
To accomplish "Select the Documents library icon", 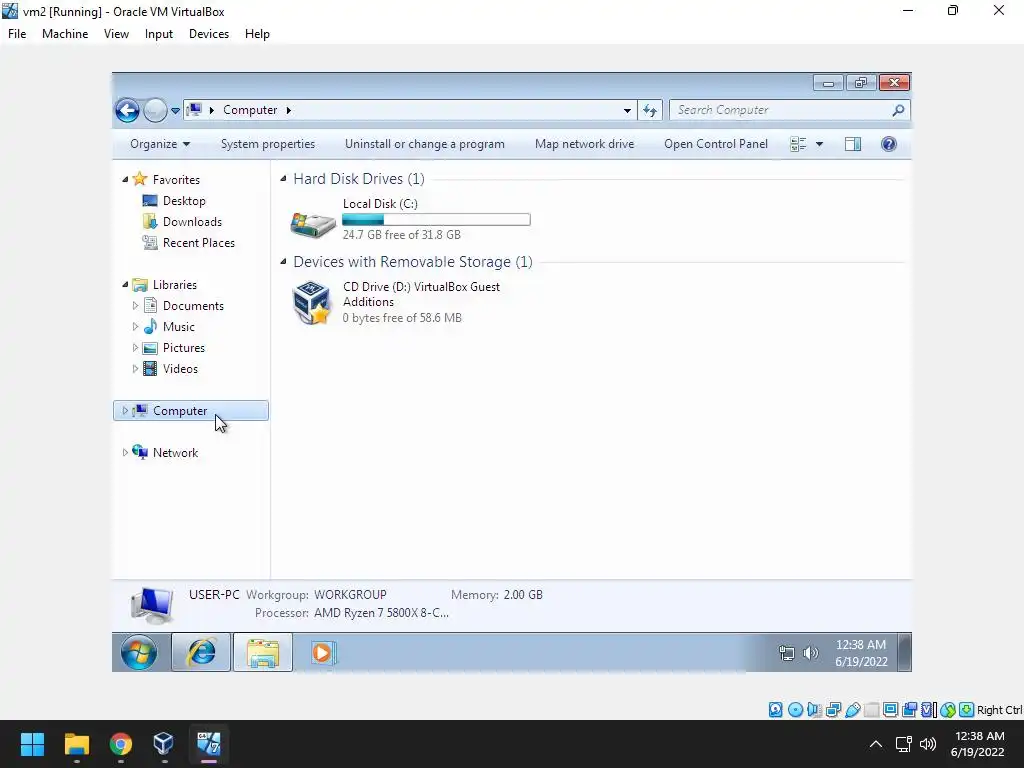I will tap(150, 306).
